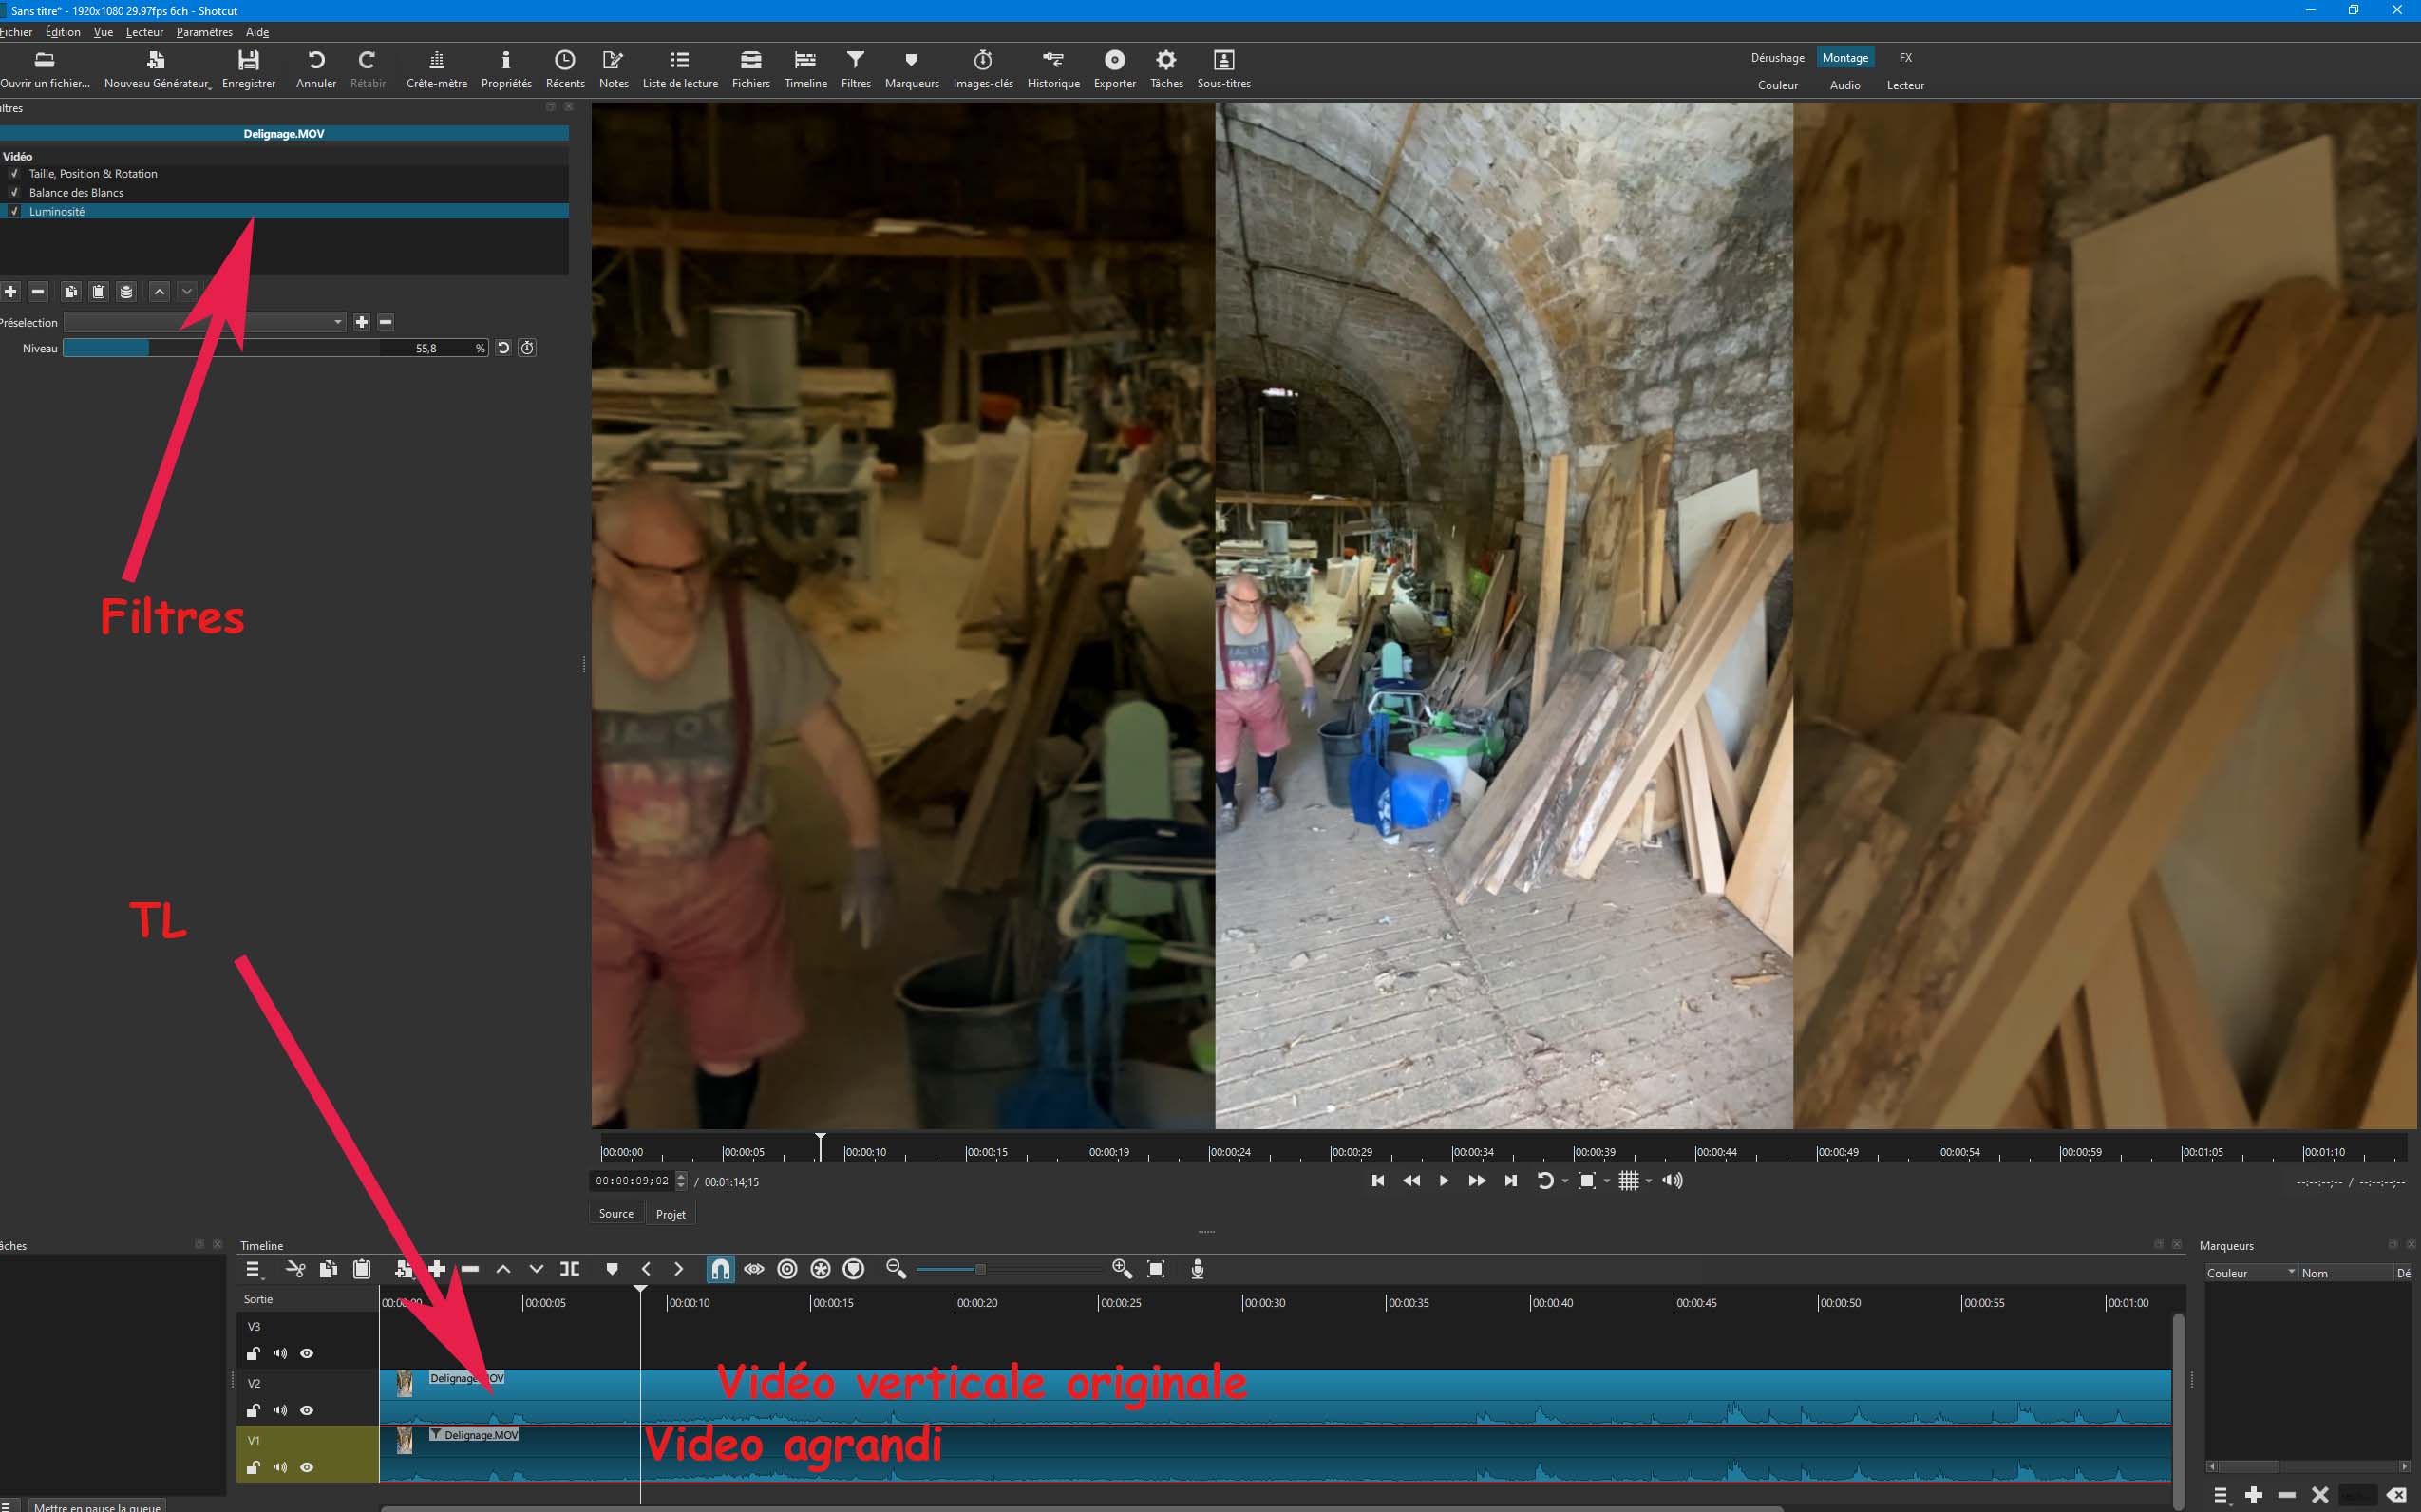Open the Paramètres menu

204,32
